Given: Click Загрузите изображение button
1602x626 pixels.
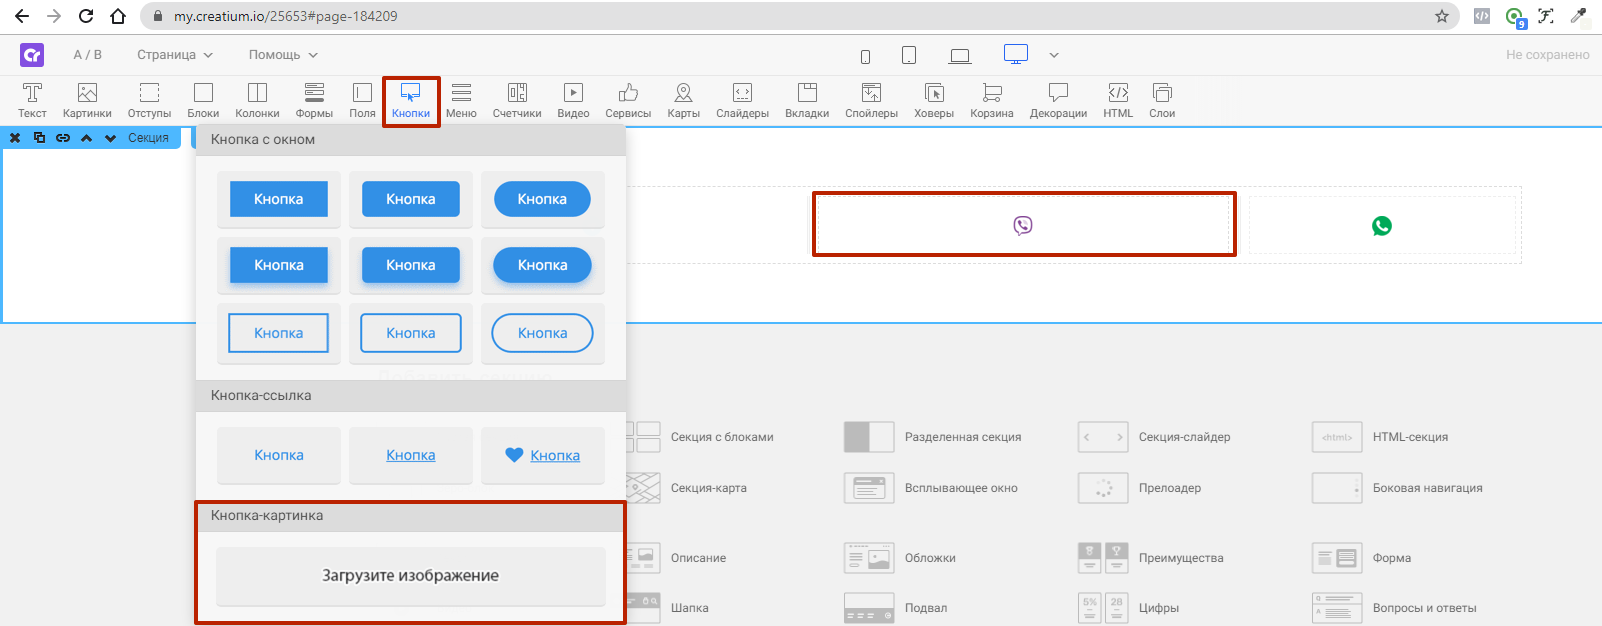Looking at the screenshot, I should [411, 576].
